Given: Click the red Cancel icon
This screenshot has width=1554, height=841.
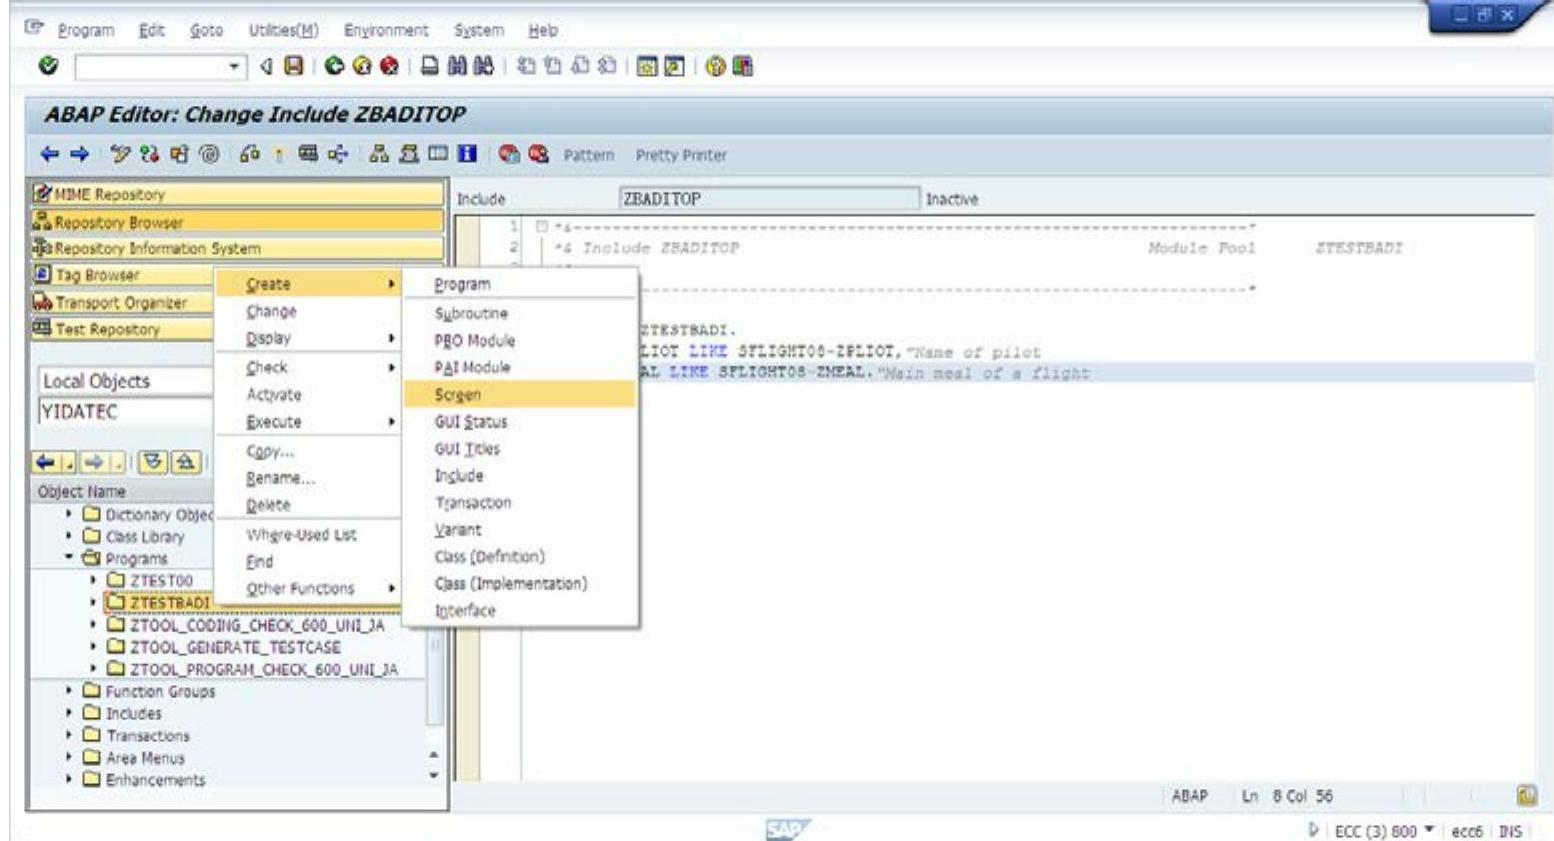Looking at the screenshot, I should 389,67.
